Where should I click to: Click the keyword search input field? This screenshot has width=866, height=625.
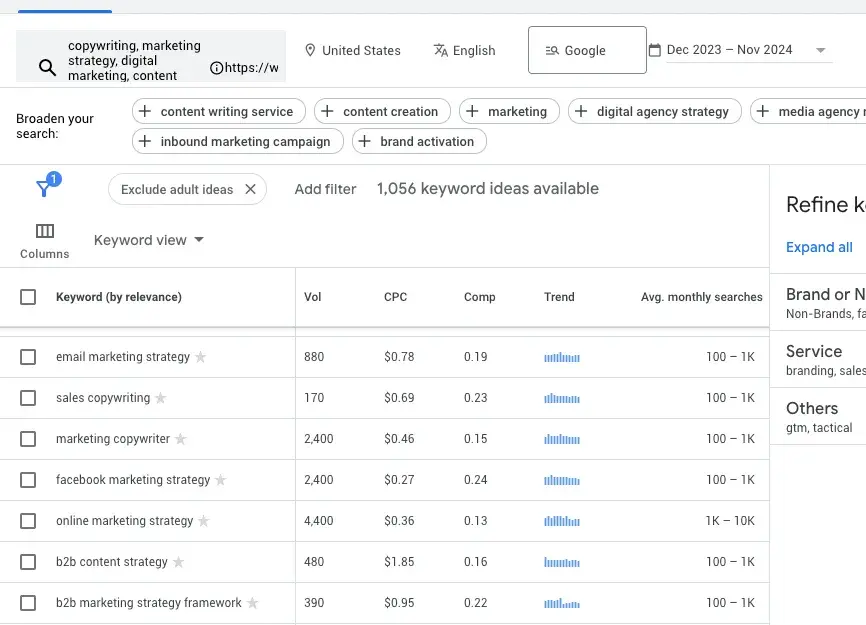(x=151, y=56)
